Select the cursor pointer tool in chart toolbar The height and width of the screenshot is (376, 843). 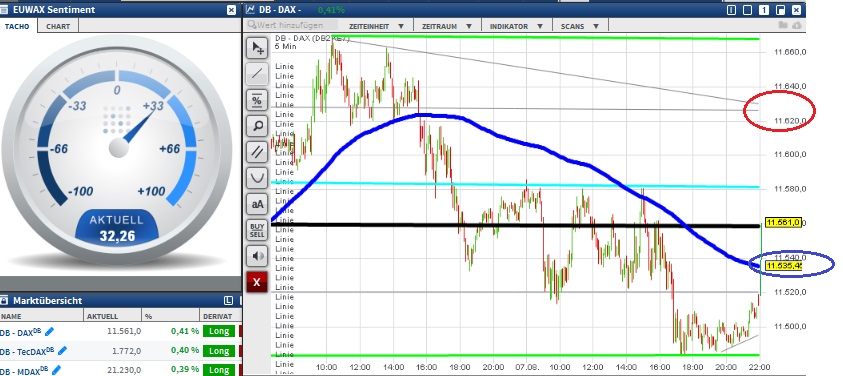tap(257, 48)
